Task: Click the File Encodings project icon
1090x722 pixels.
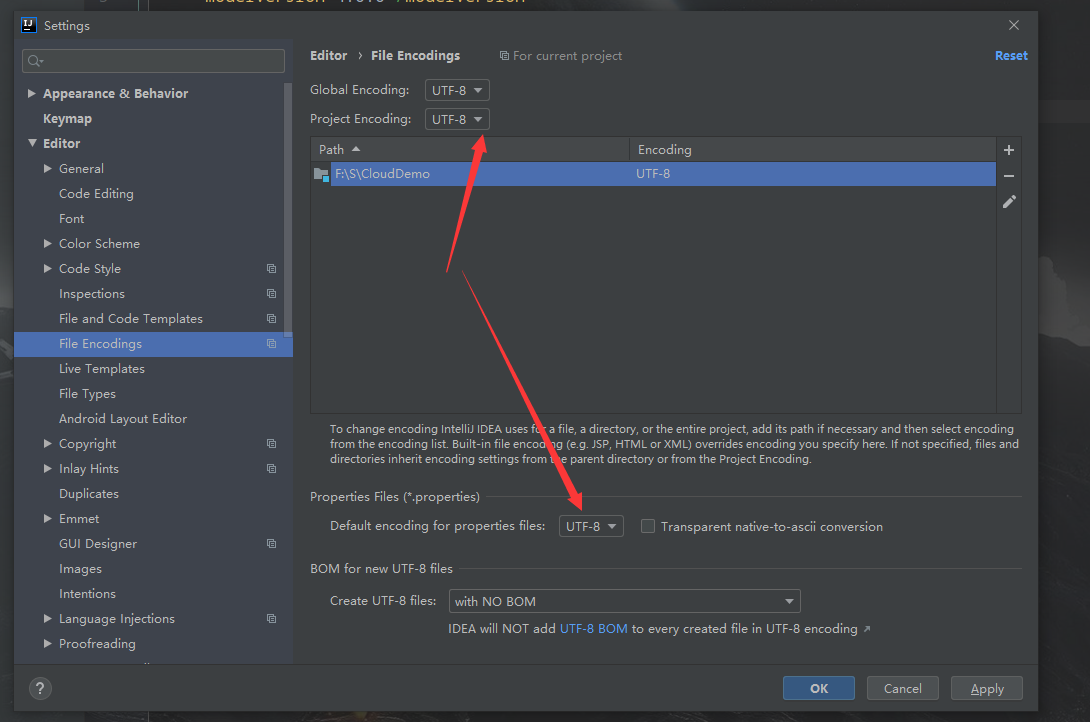Action: point(272,344)
